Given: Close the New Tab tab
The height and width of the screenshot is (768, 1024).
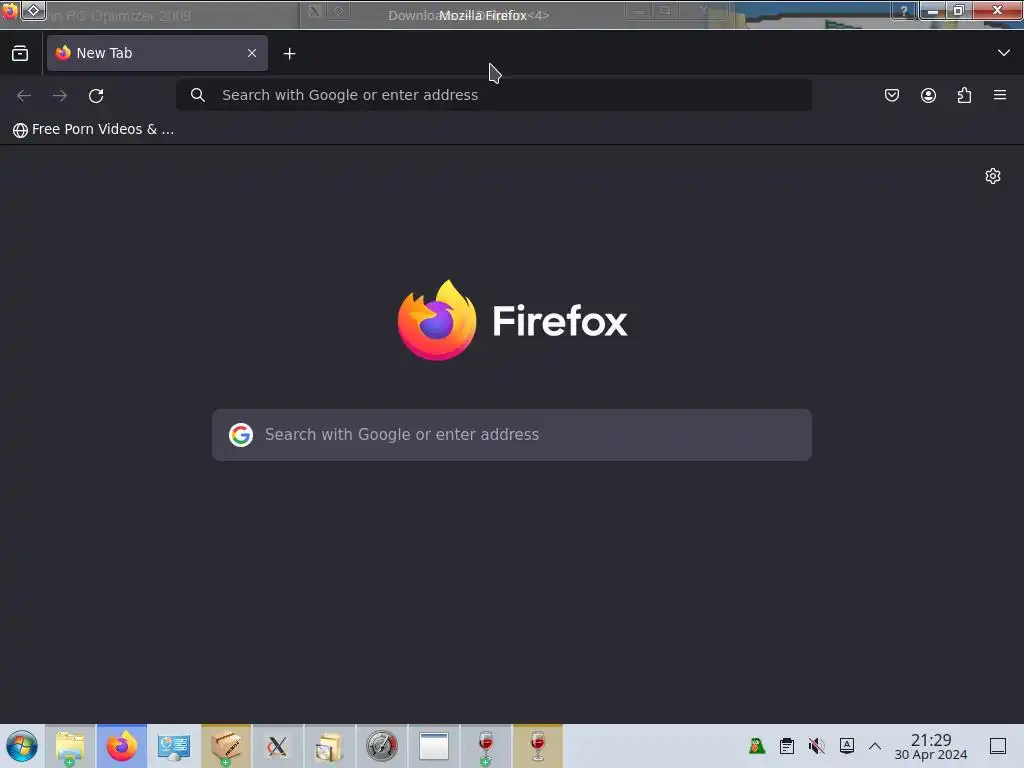Looking at the screenshot, I should 252,53.
